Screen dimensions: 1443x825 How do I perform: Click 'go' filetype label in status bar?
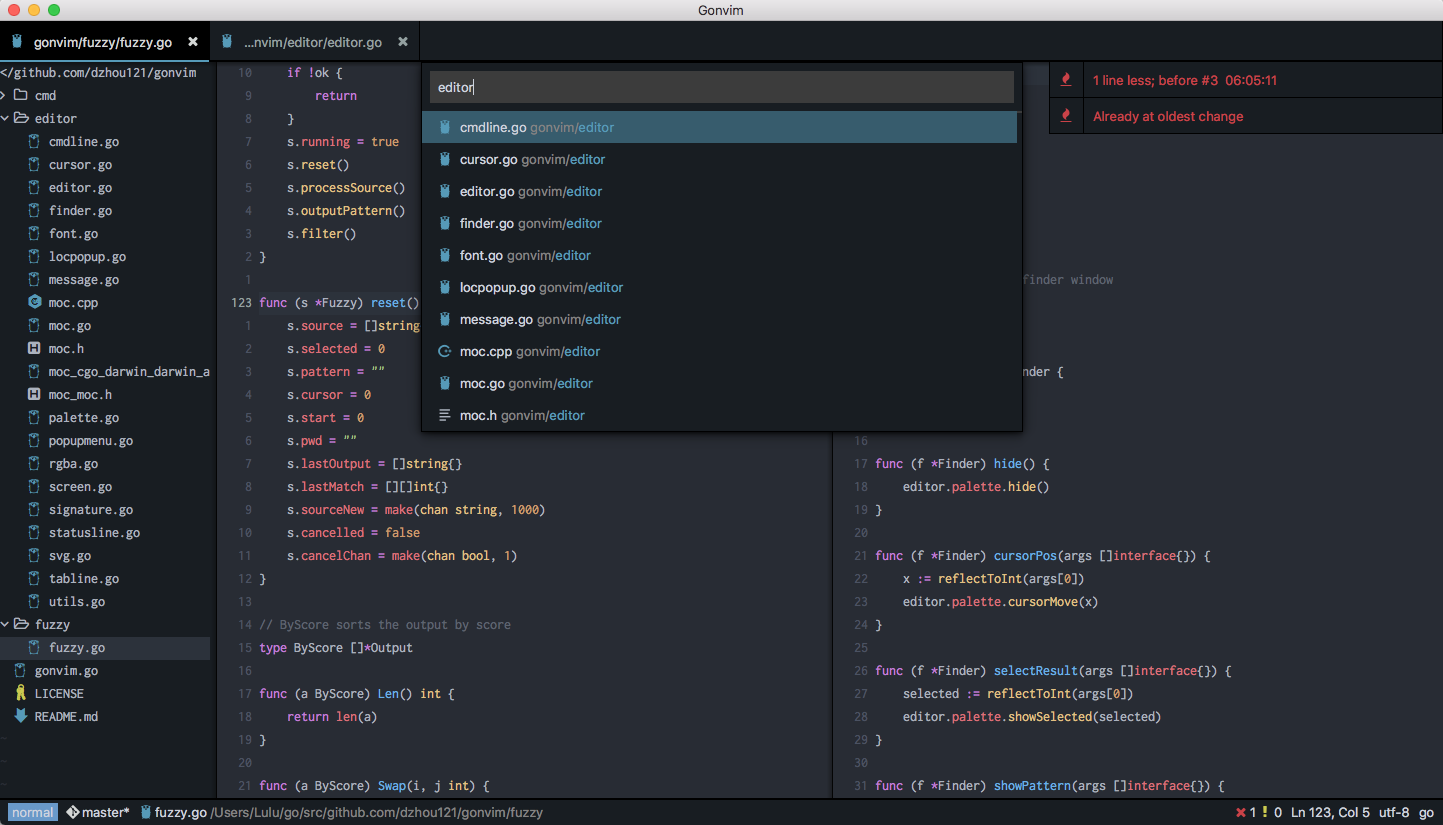click(x=1426, y=813)
